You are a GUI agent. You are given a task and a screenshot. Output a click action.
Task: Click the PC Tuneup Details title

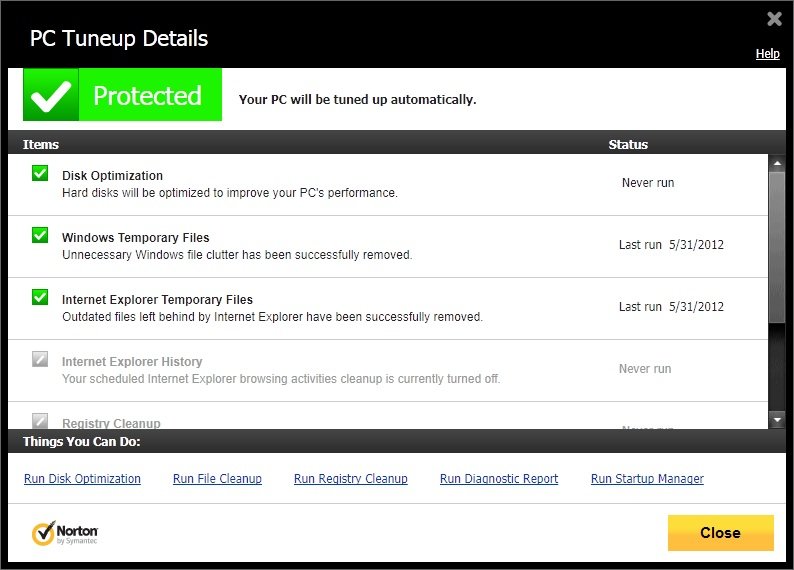pos(119,38)
